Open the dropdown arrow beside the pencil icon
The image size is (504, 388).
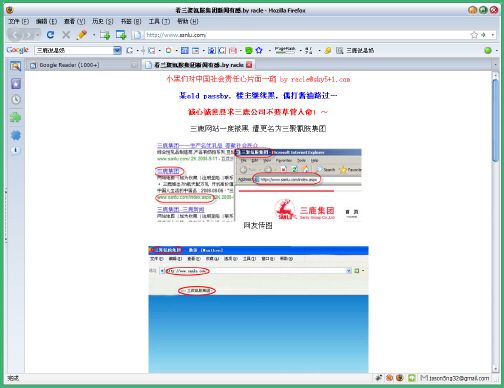pyautogui.click(x=94, y=35)
